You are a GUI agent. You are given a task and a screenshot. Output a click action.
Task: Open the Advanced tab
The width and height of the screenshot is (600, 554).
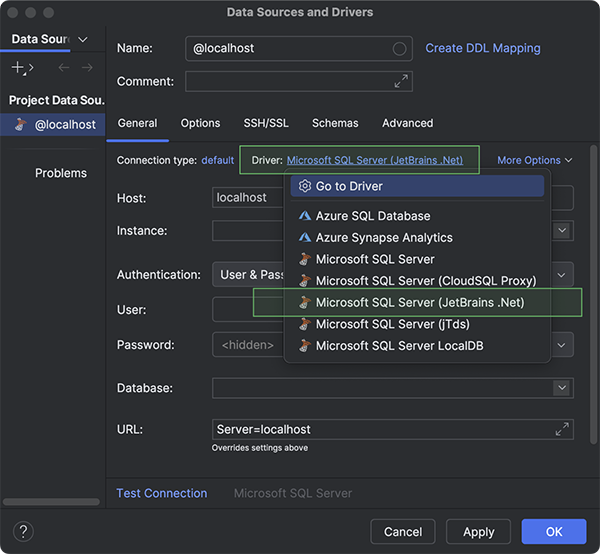[407, 123]
